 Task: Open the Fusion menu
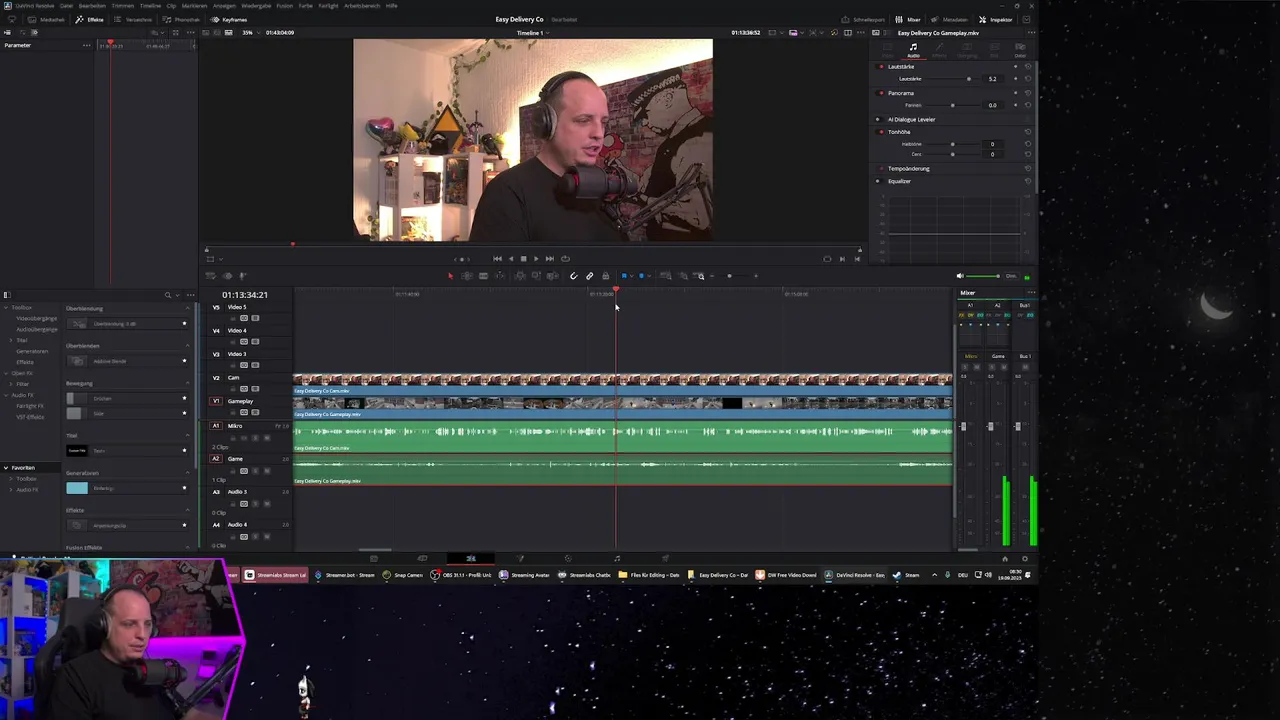[285, 5]
